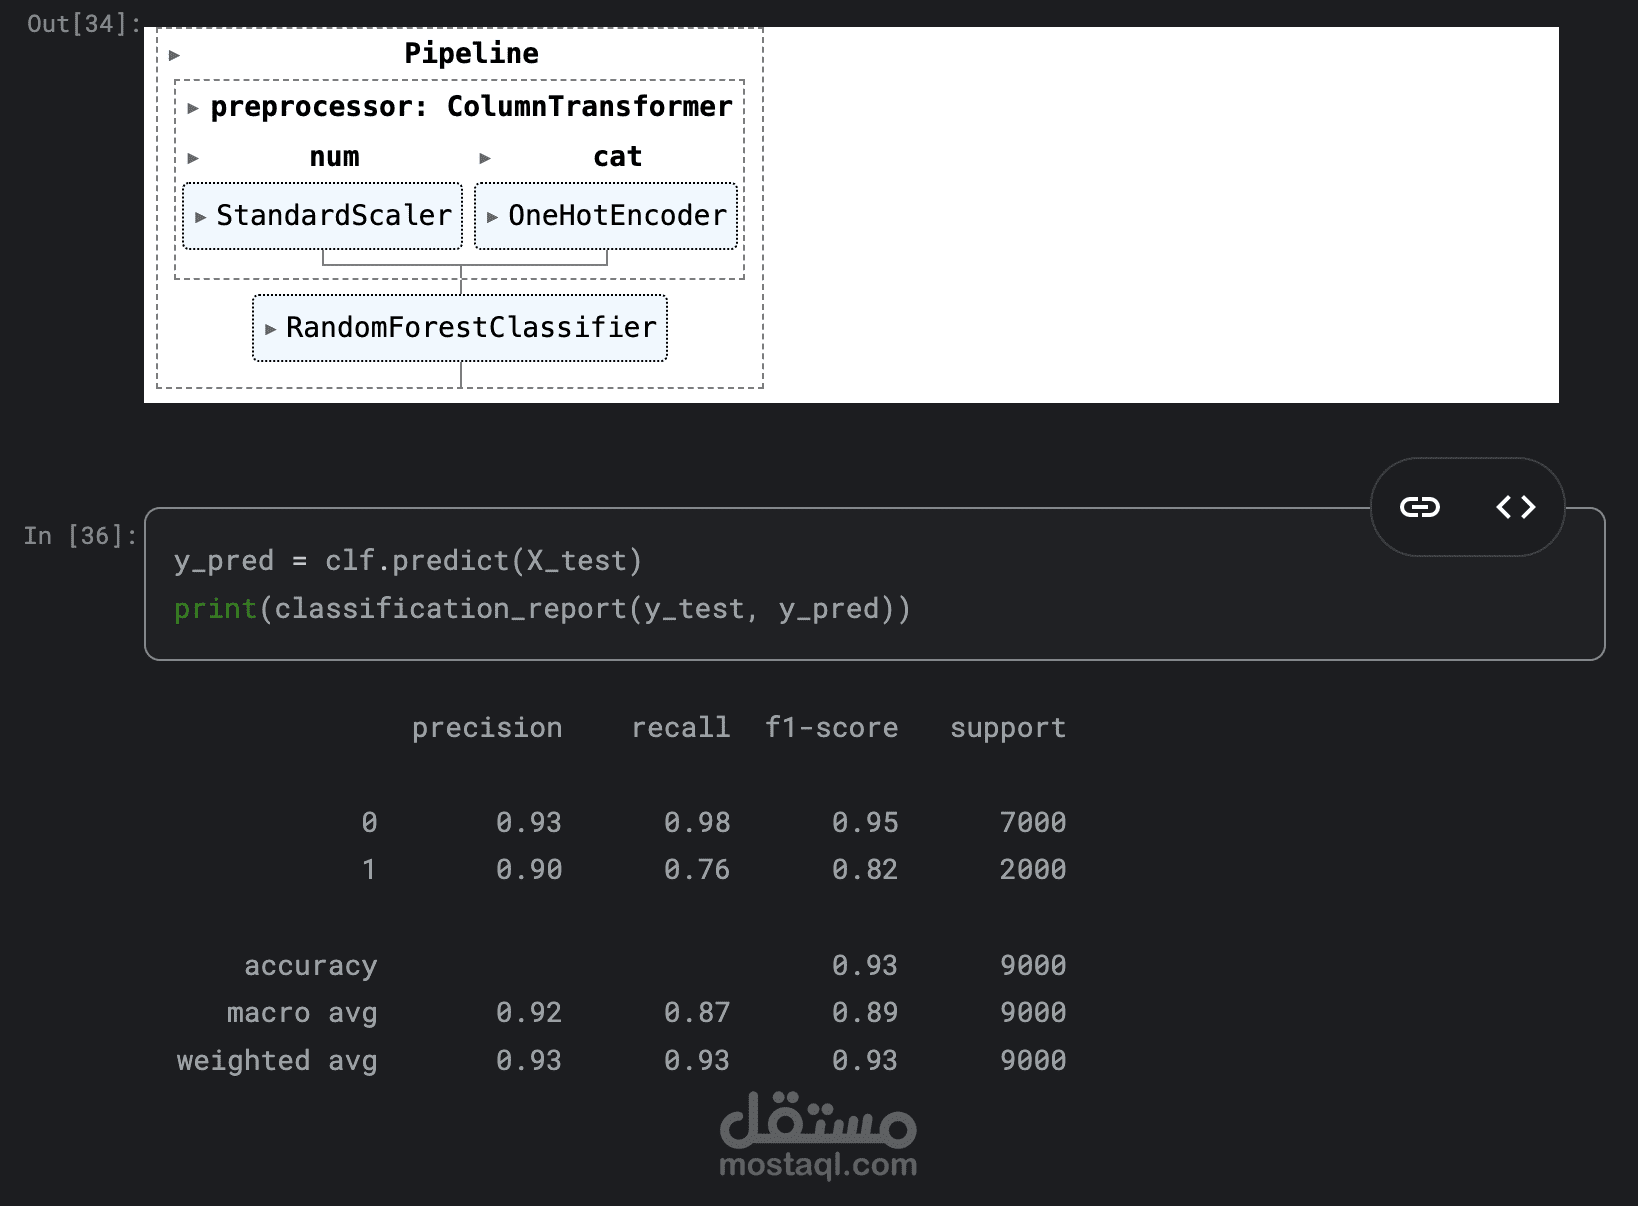Expand the num transformer arrow
This screenshot has height=1206, width=1638.
click(193, 158)
